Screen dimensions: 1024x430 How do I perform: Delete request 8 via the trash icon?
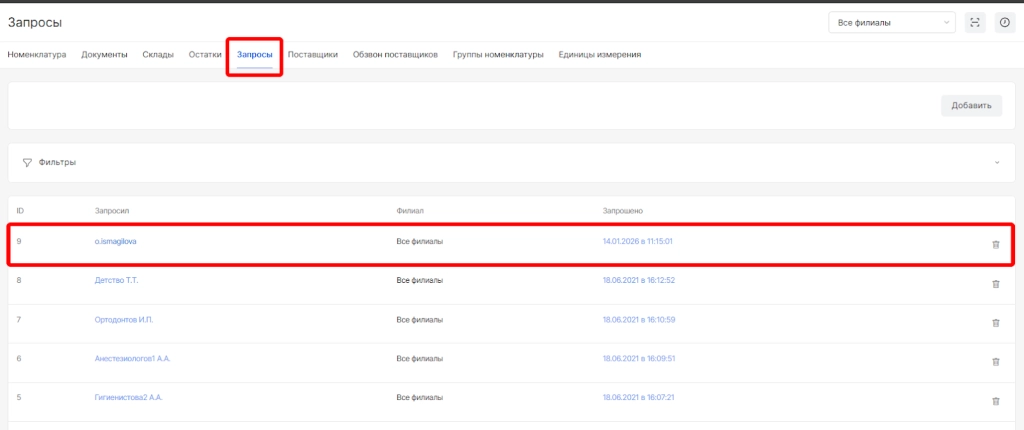tap(995, 284)
